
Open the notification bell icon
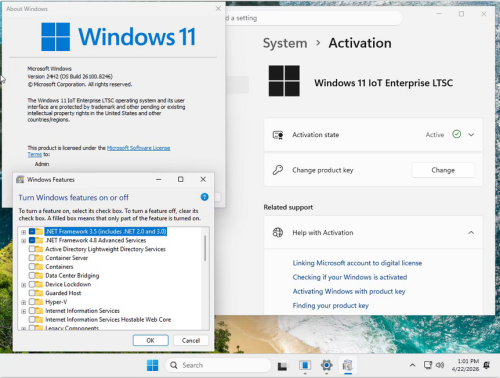[487, 365]
